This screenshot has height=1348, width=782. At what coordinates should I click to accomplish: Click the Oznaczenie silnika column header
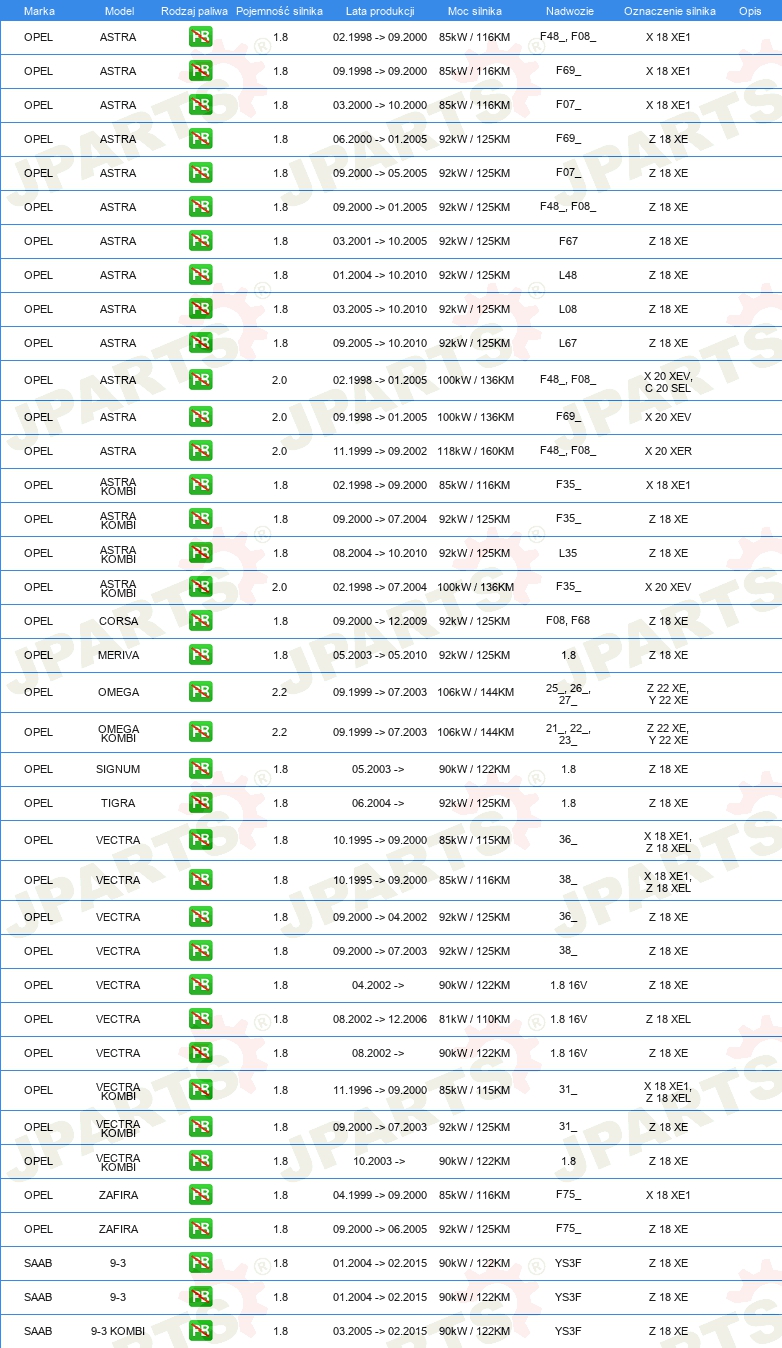(x=669, y=11)
